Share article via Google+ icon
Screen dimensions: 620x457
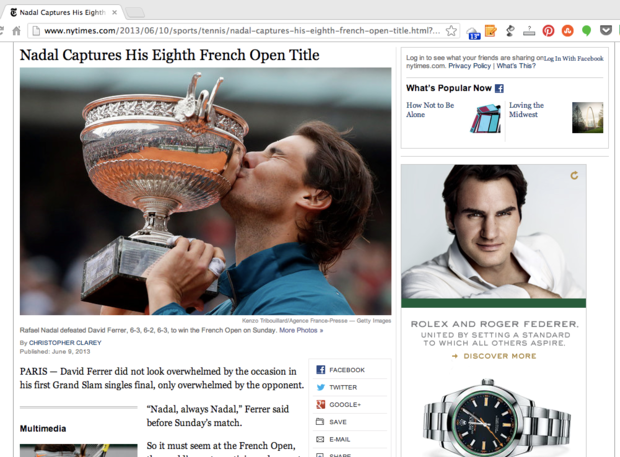(320, 404)
